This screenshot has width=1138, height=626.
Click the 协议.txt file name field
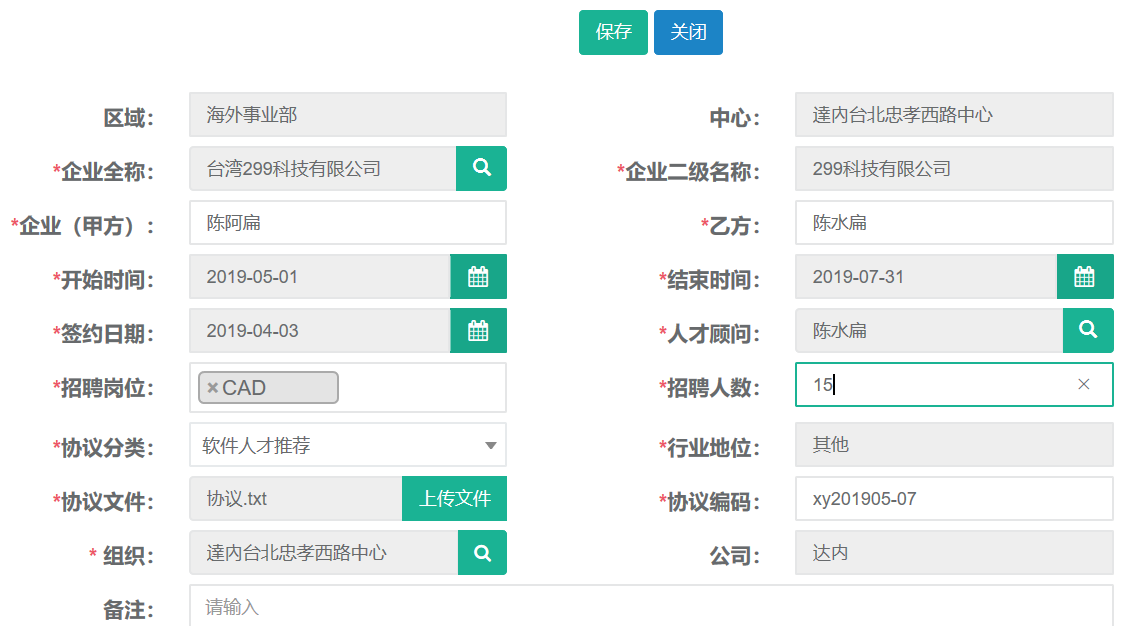(295, 498)
